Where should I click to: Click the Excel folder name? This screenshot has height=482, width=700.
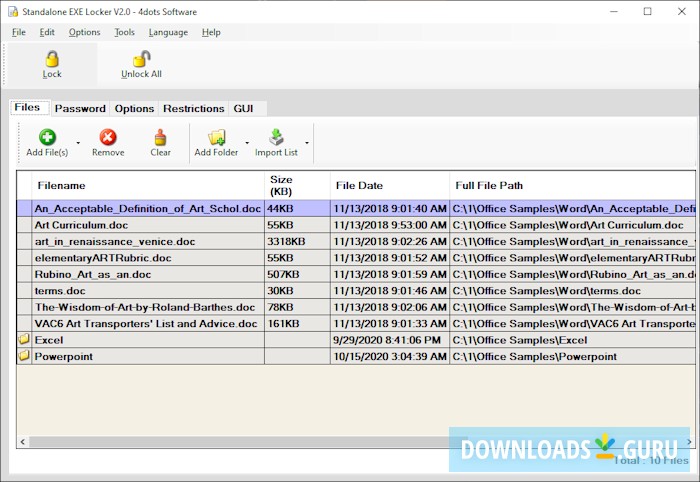[49, 340]
